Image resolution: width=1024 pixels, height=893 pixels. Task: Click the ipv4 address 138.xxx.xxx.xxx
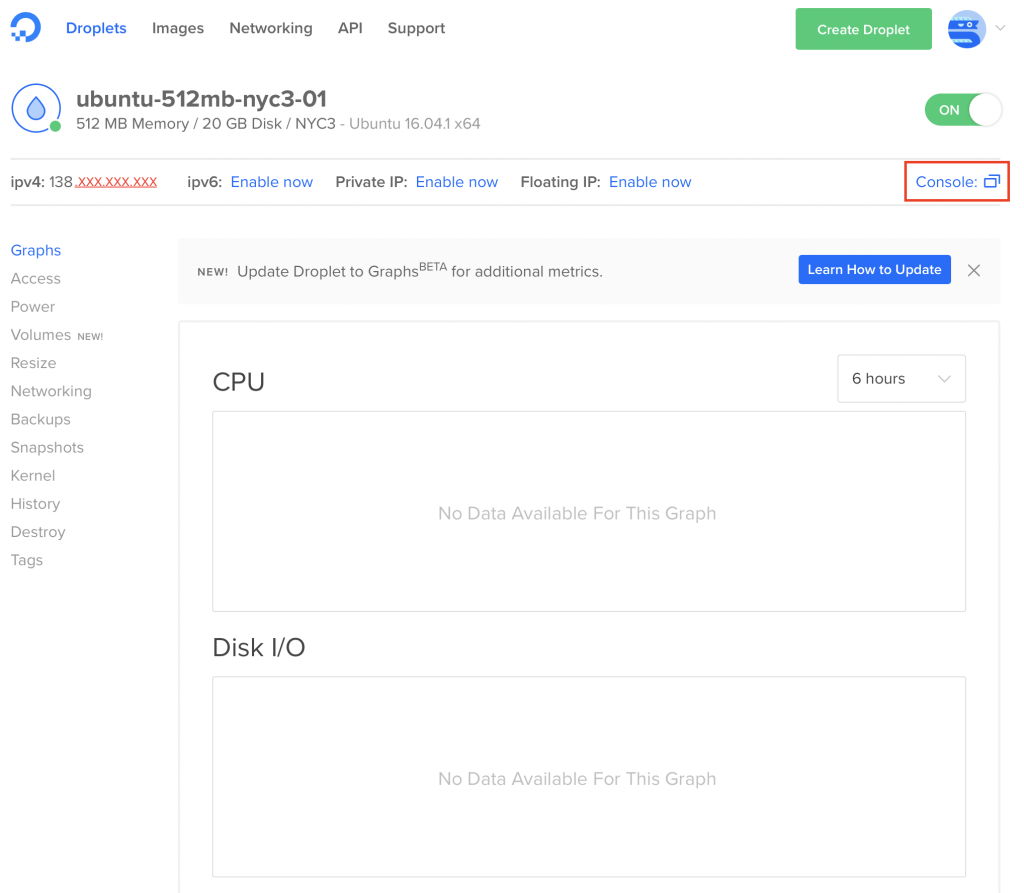tap(103, 182)
